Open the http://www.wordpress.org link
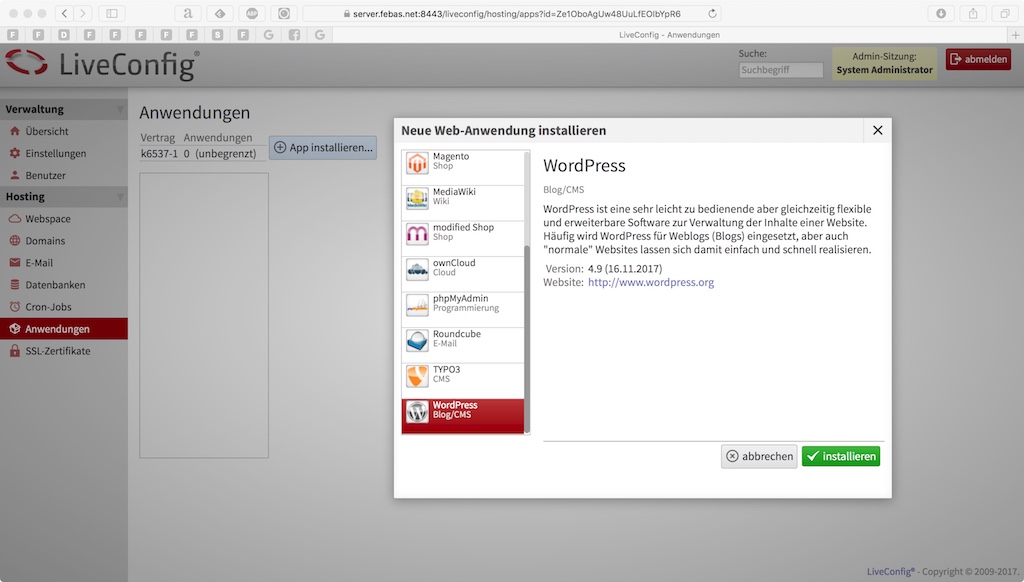The width and height of the screenshot is (1024, 582). (650, 282)
